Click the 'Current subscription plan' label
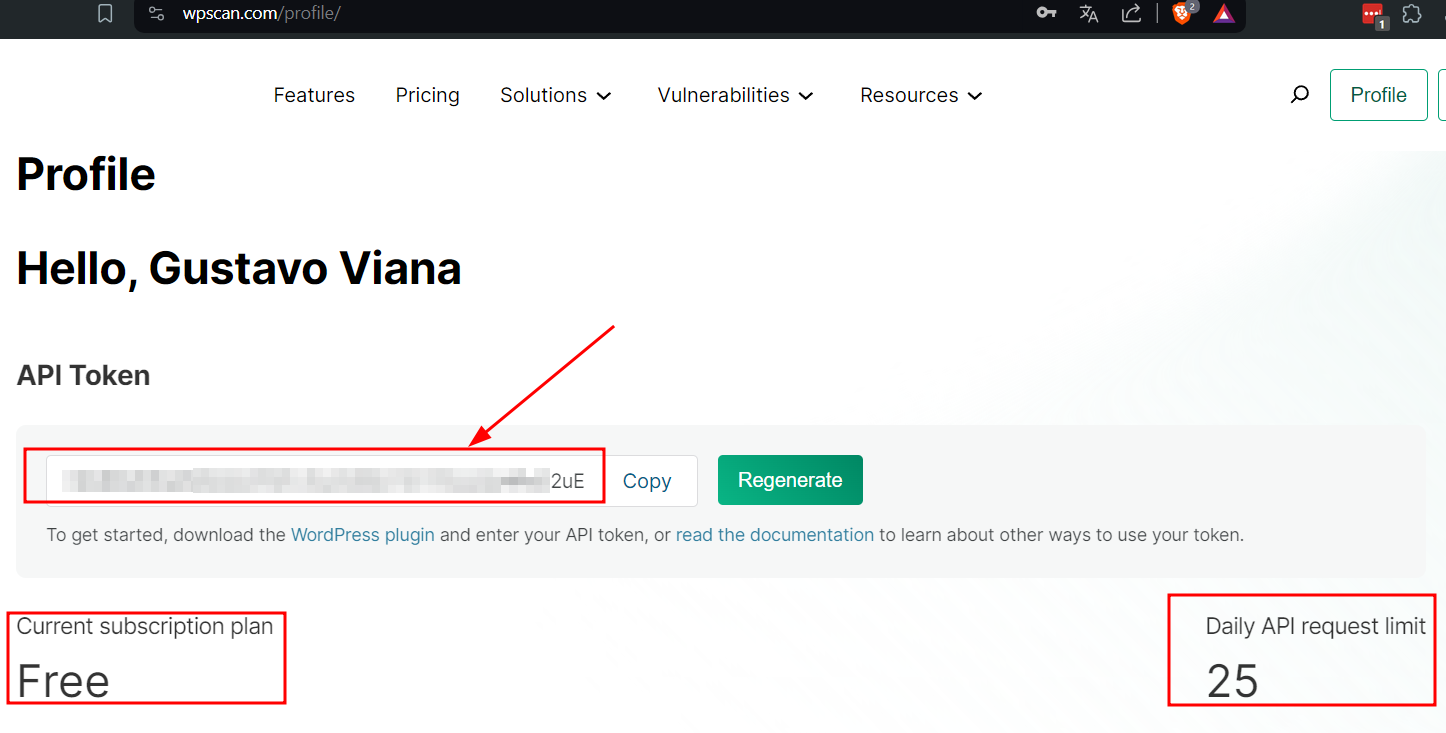 click(x=145, y=627)
